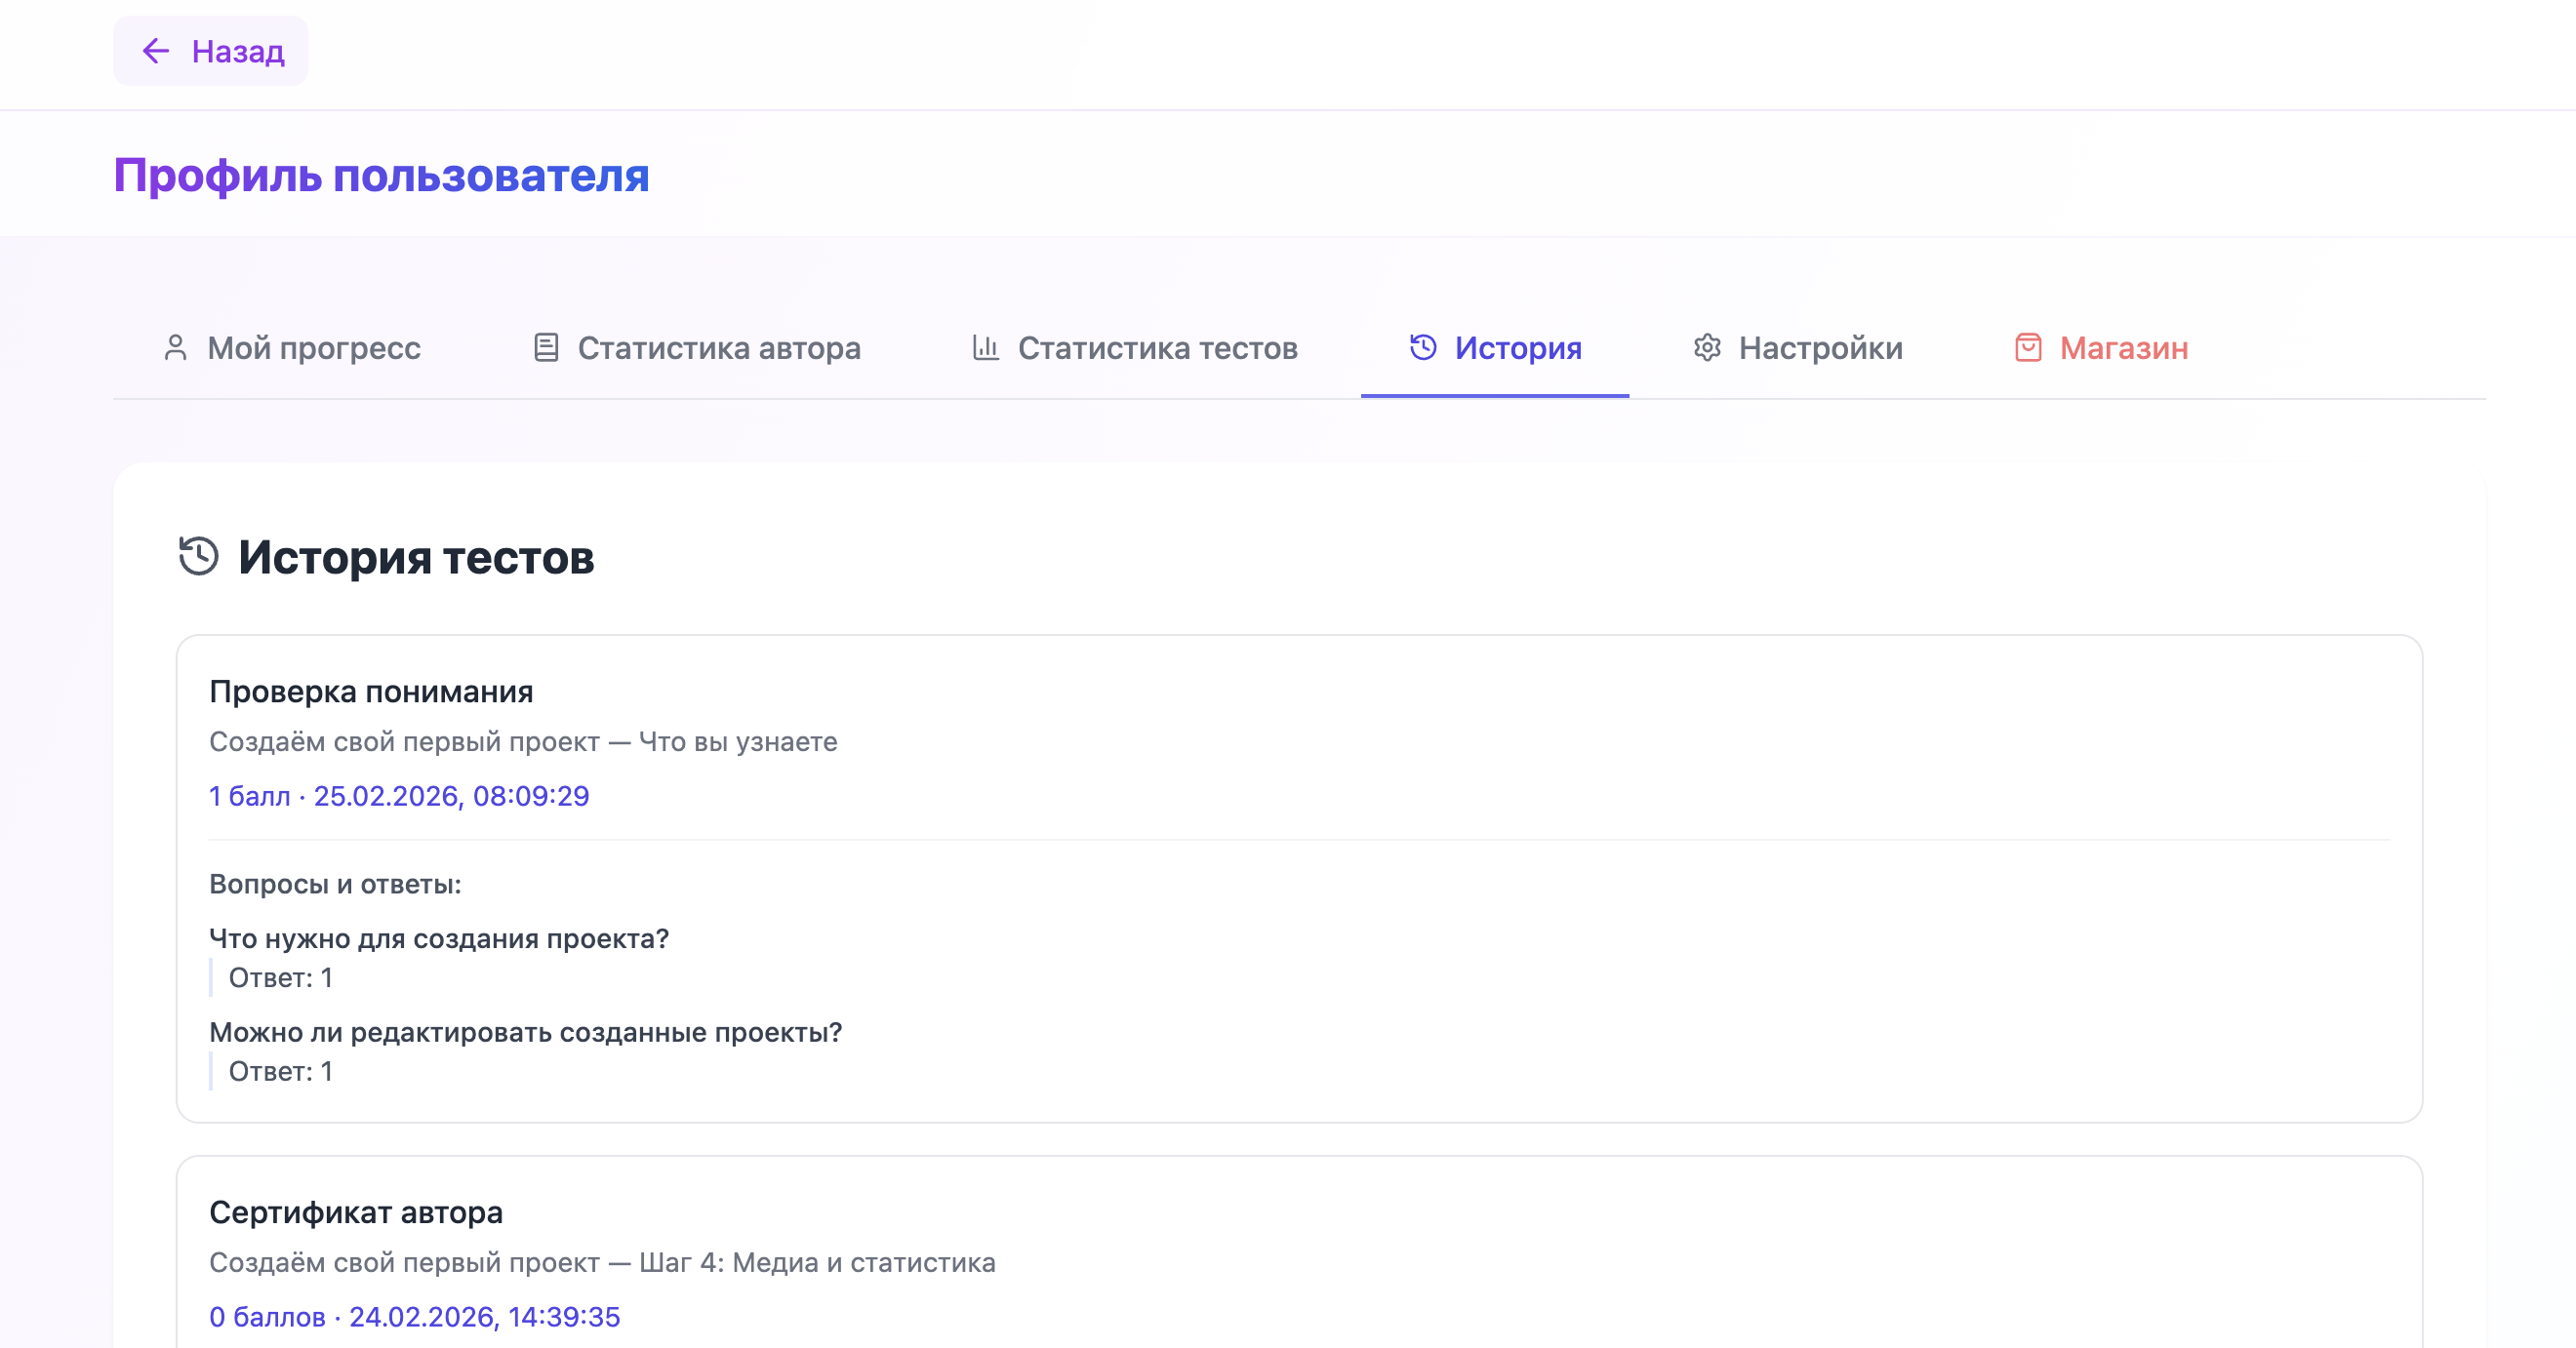Open the Сертификат автора test entry

pos(356,1213)
